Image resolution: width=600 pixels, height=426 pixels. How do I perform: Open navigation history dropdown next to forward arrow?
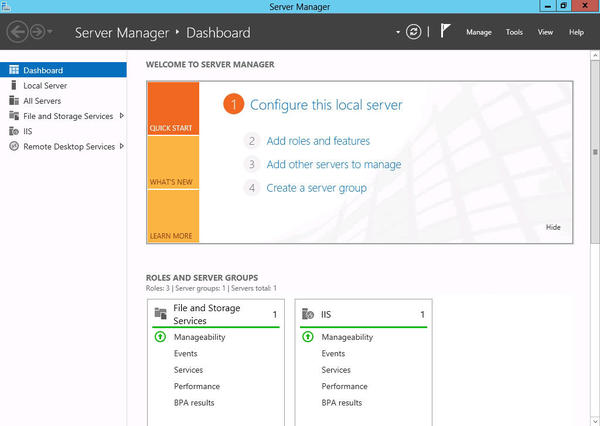[x=50, y=32]
